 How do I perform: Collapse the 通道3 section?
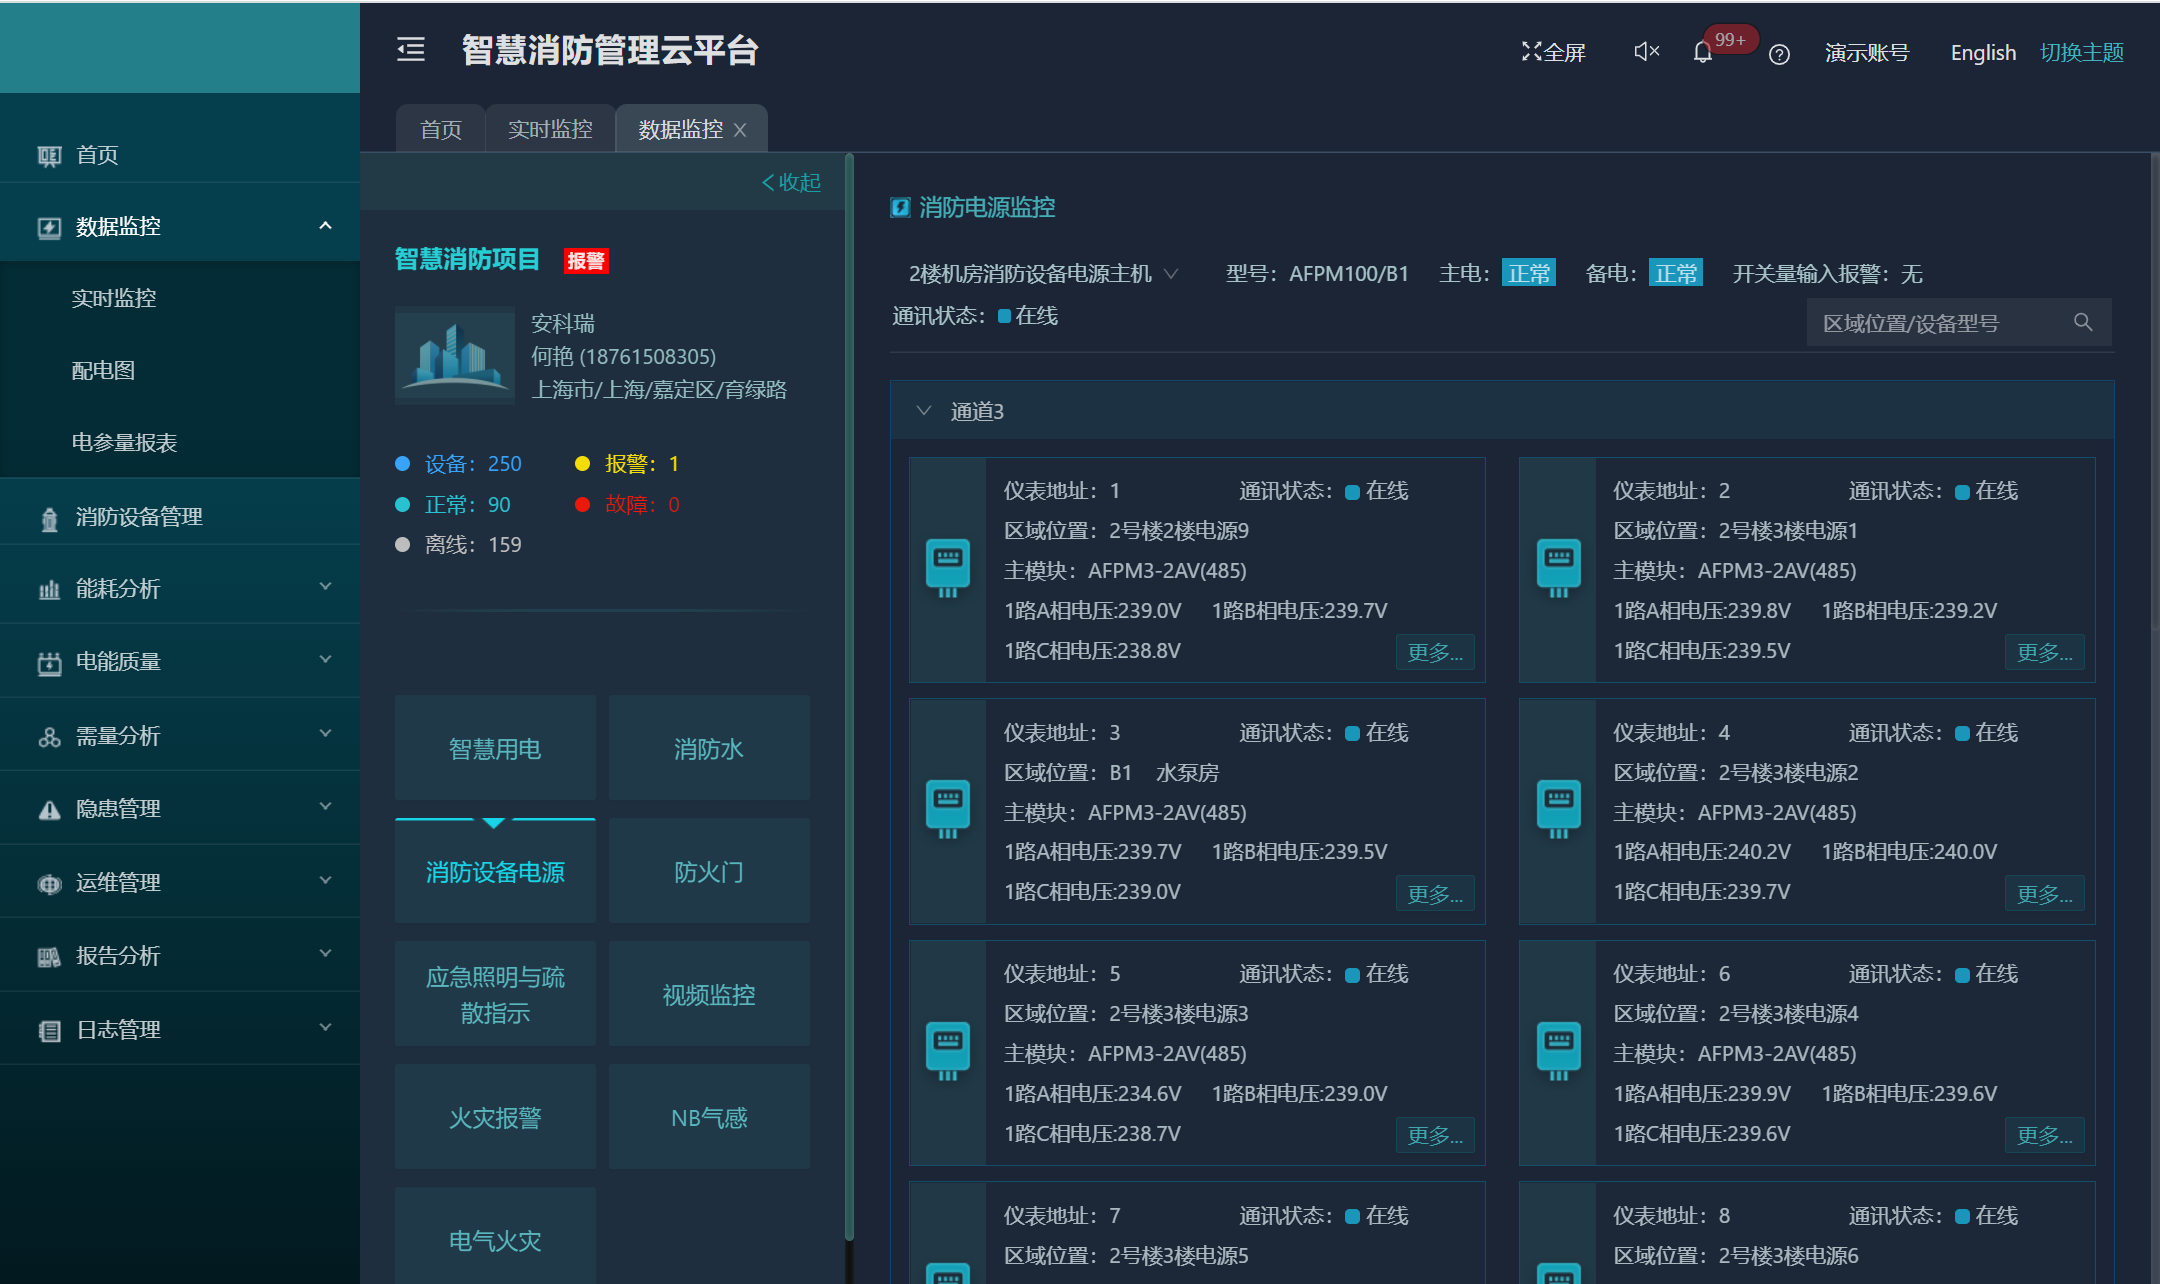tap(924, 411)
